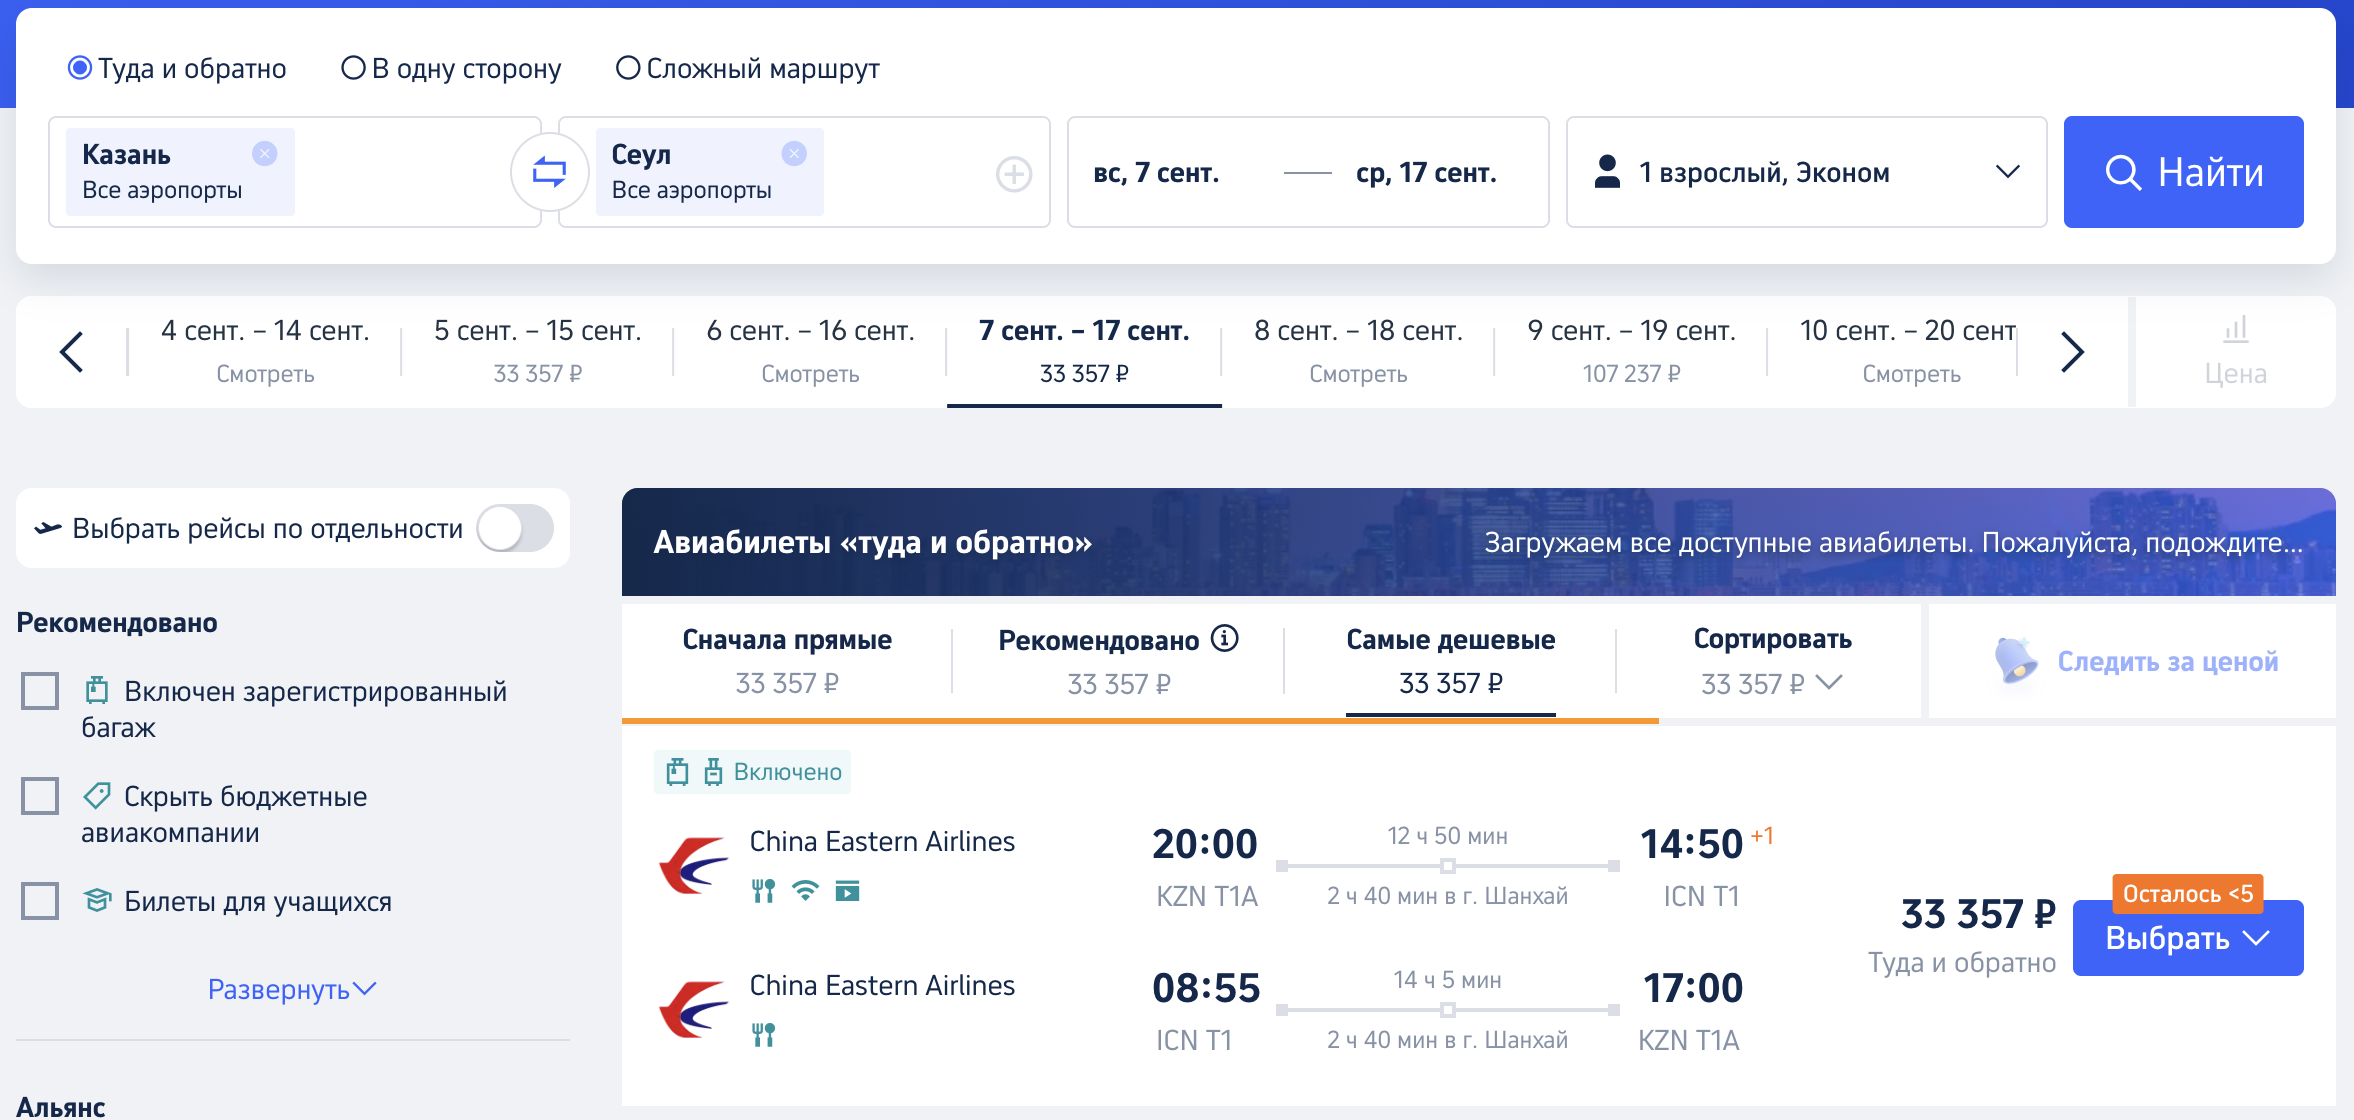Show later dates with right arrow

point(2072,352)
